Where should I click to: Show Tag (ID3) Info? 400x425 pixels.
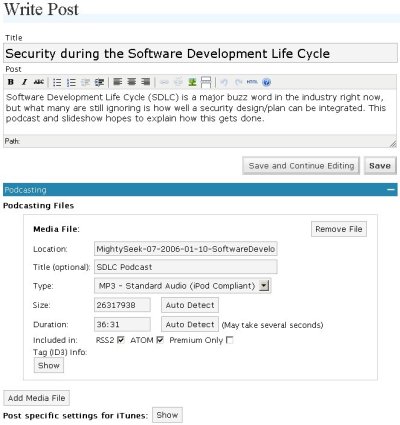(x=49, y=365)
